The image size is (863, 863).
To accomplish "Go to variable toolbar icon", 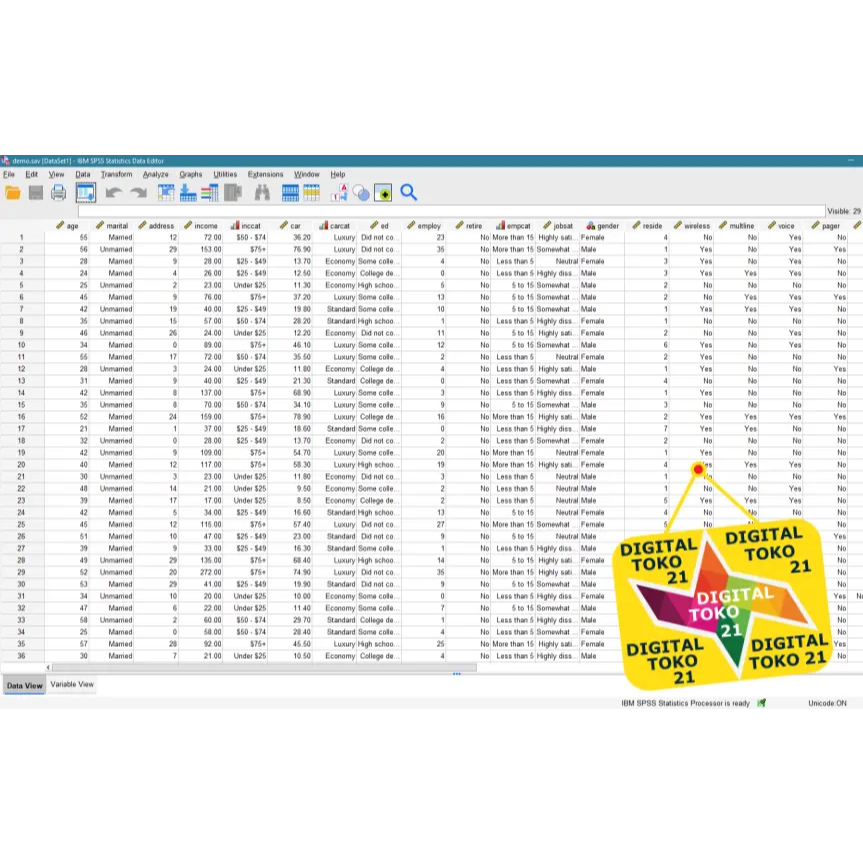I will tap(188, 193).
